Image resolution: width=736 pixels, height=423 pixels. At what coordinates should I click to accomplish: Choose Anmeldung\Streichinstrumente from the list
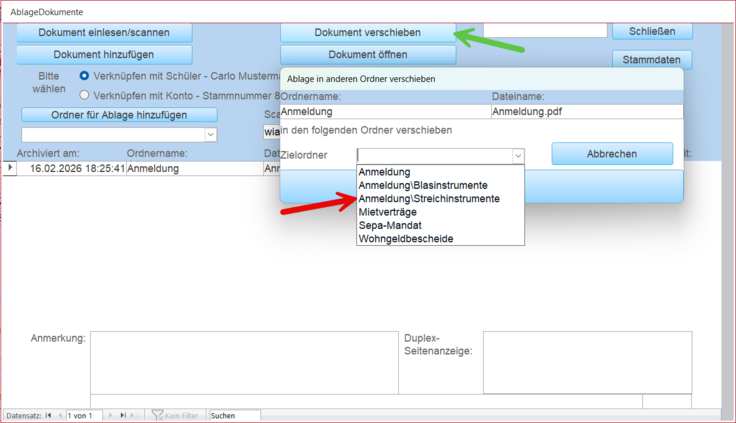(x=429, y=199)
